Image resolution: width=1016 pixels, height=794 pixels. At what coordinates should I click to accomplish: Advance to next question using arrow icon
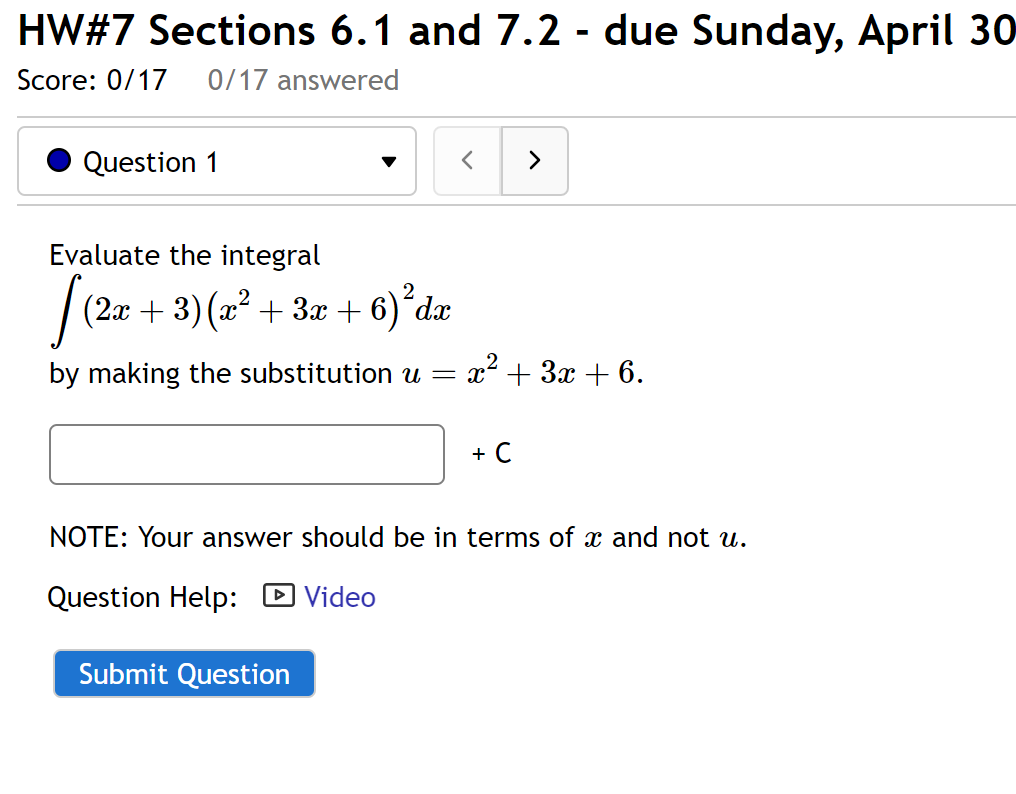point(534,160)
